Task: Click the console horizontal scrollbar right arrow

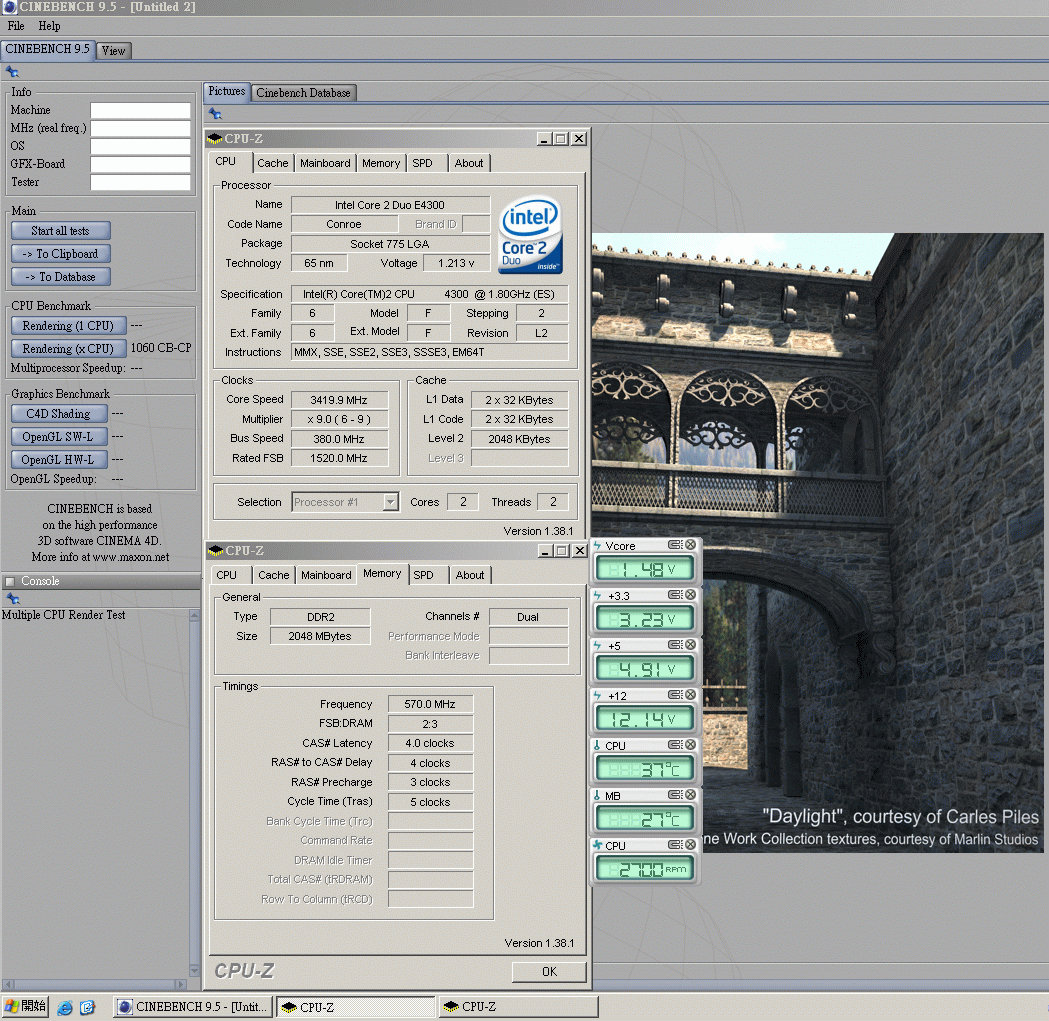Action: 180,984
